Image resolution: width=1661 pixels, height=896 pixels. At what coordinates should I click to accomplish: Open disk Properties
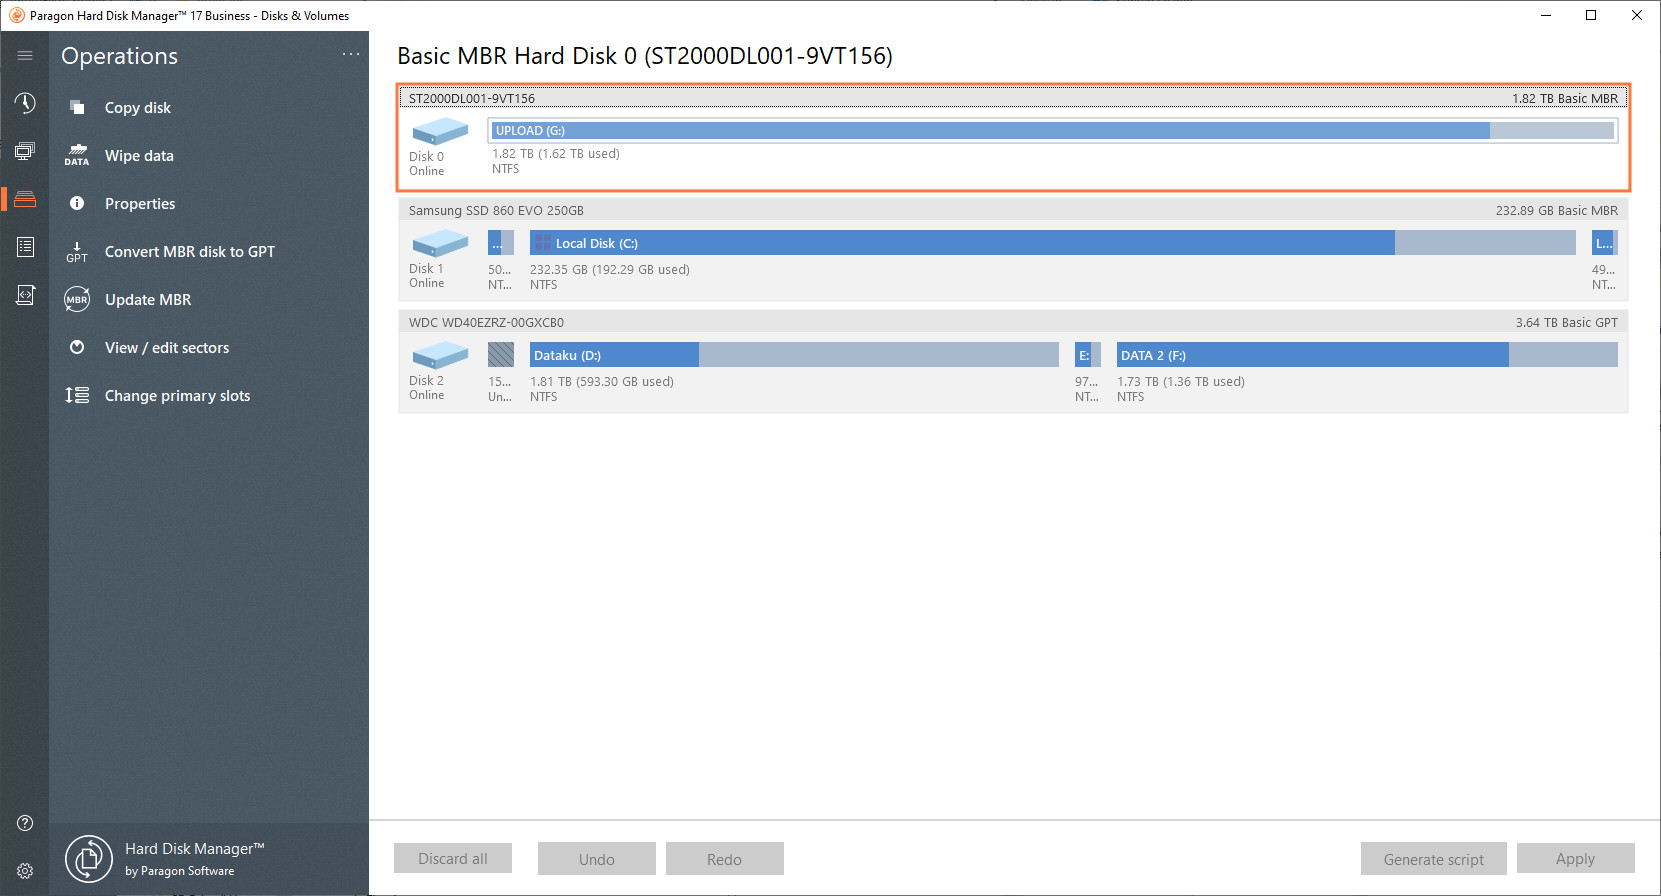pos(139,204)
